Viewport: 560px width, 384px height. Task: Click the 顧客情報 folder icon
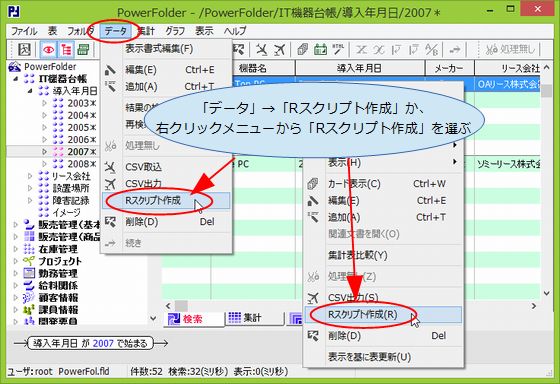pyautogui.click(x=29, y=298)
